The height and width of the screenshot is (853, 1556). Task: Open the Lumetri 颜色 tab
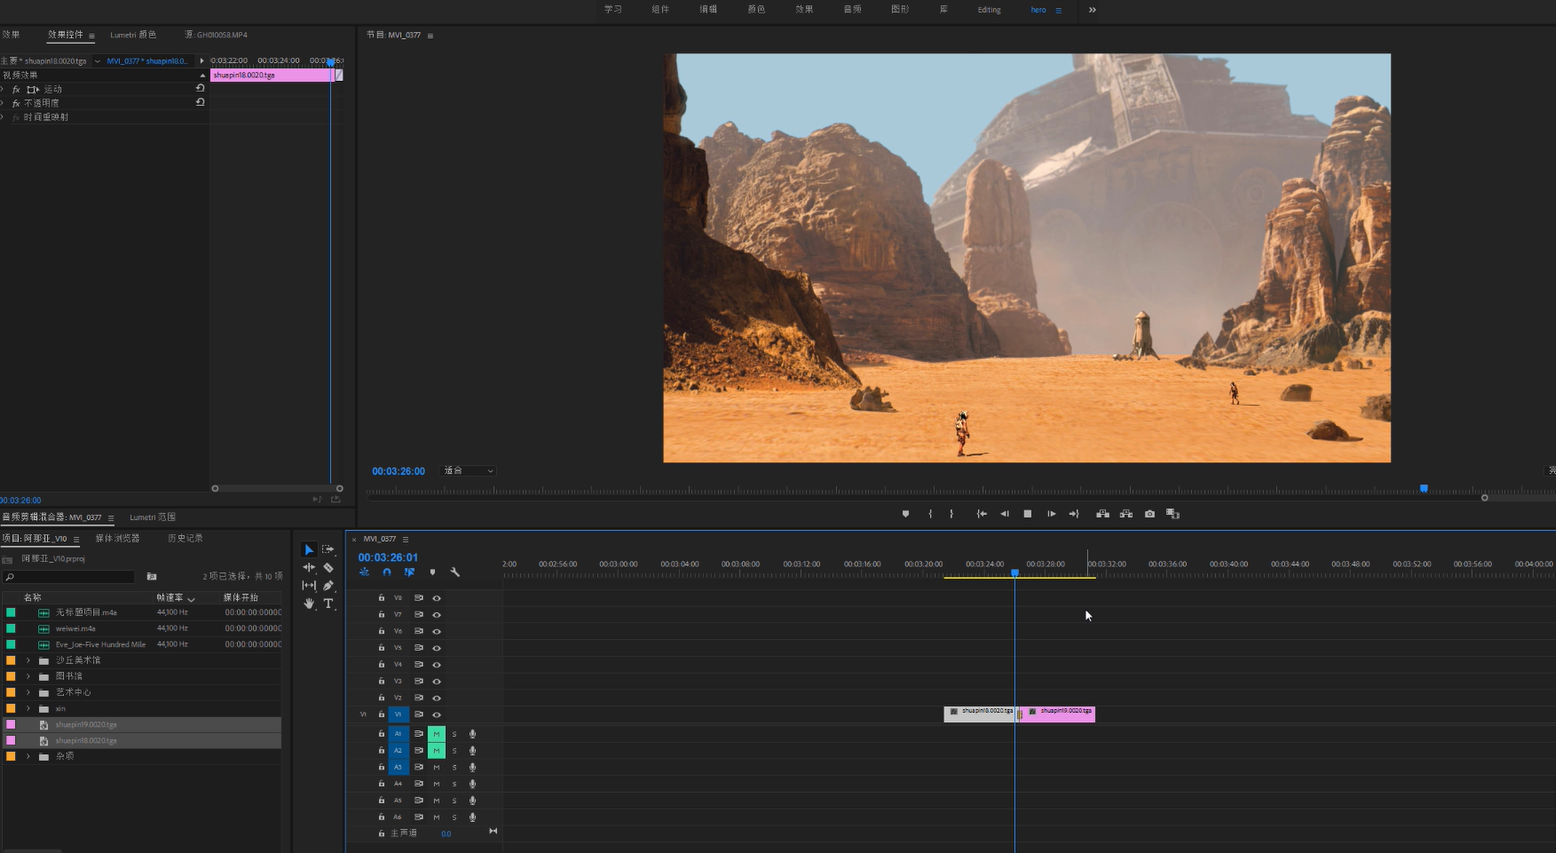(133, 35)
